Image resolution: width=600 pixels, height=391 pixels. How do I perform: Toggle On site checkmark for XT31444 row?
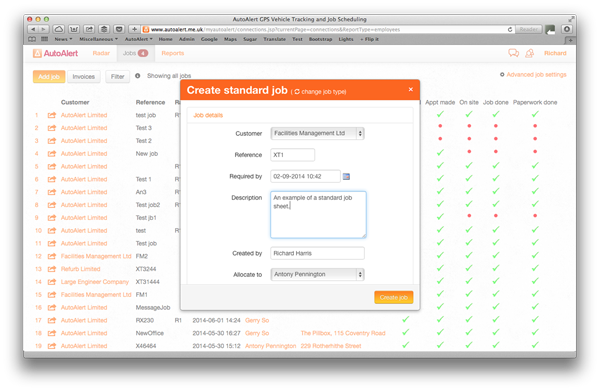(469, 281)
